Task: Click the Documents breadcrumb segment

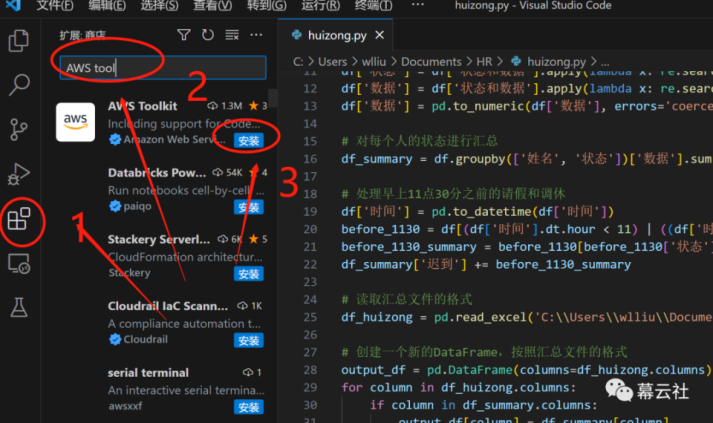Action: pyautogui.click(x=431, y=62)
